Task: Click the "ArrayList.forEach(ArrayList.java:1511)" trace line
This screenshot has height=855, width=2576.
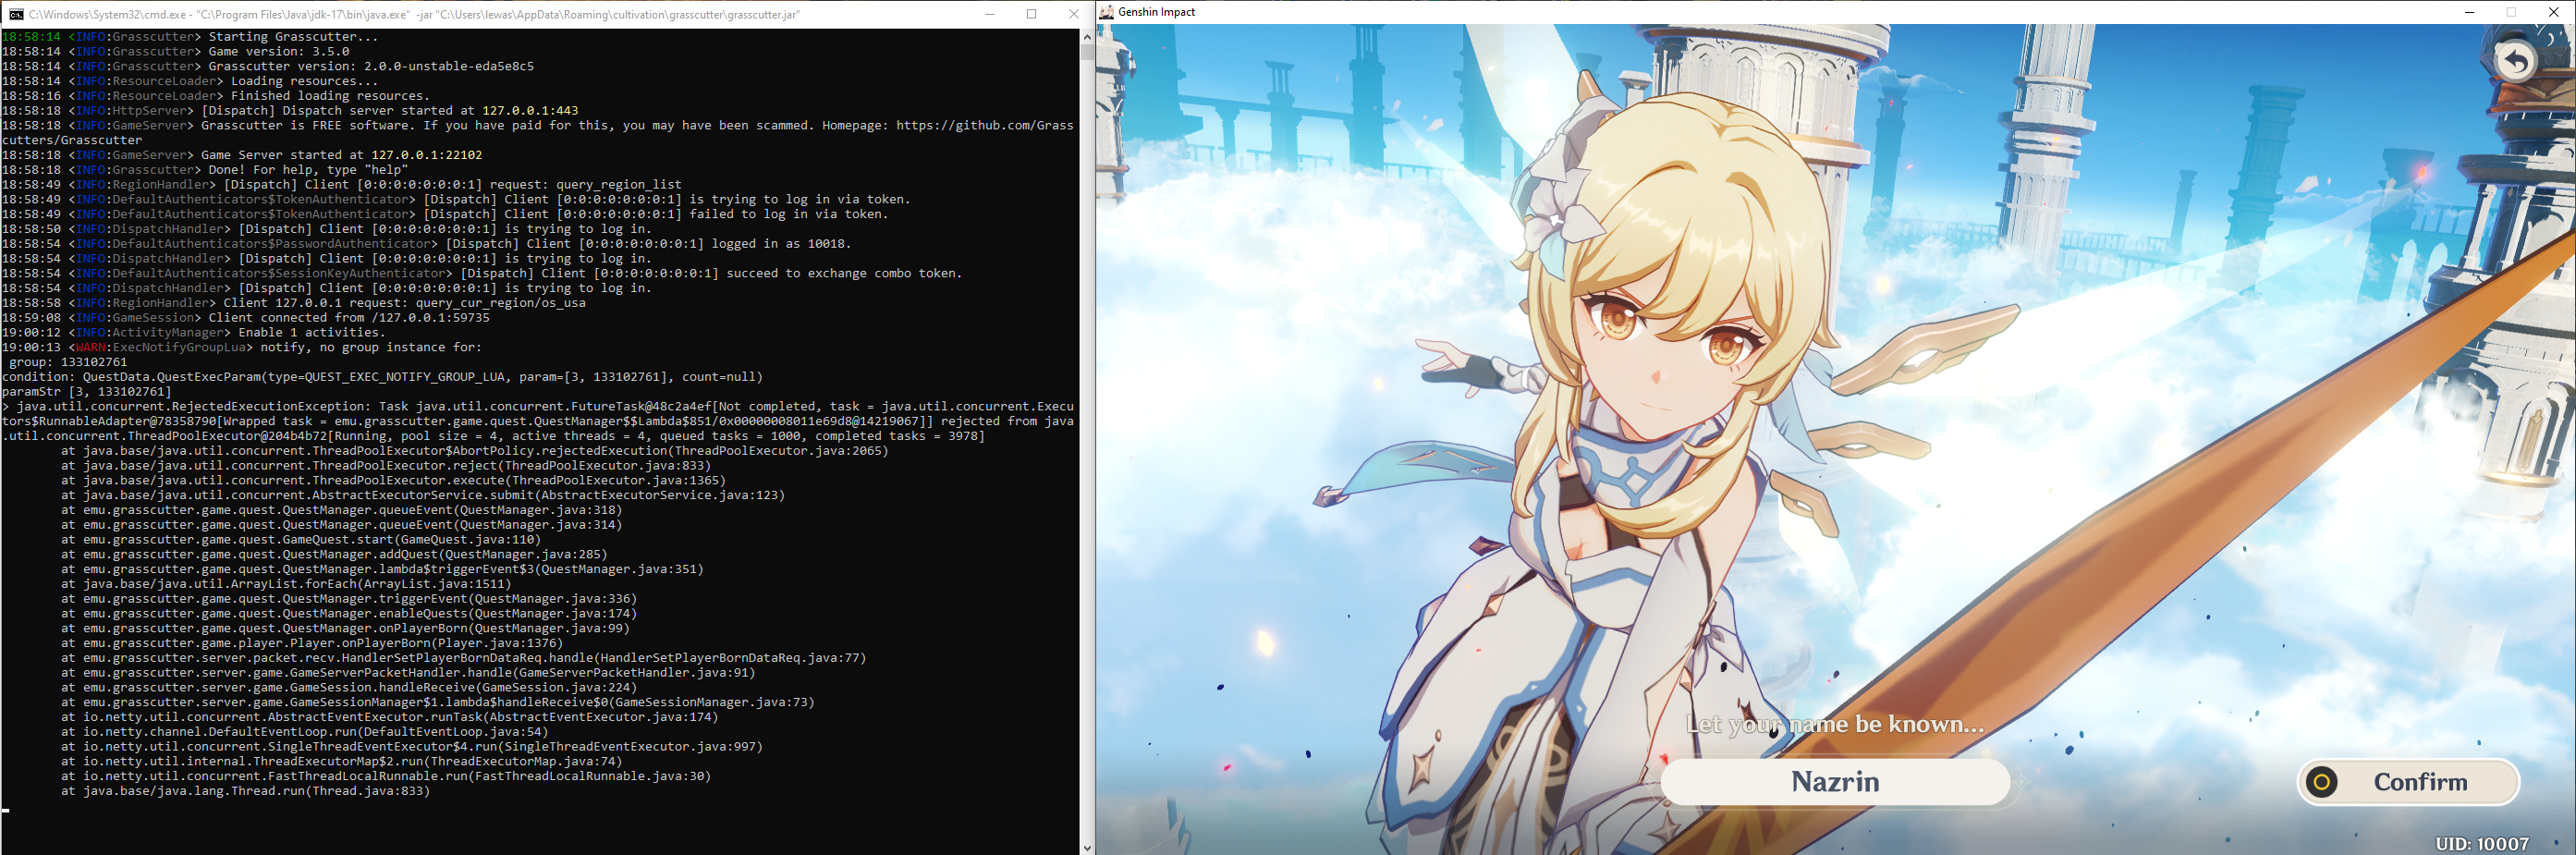Action: tap(286, 584)
